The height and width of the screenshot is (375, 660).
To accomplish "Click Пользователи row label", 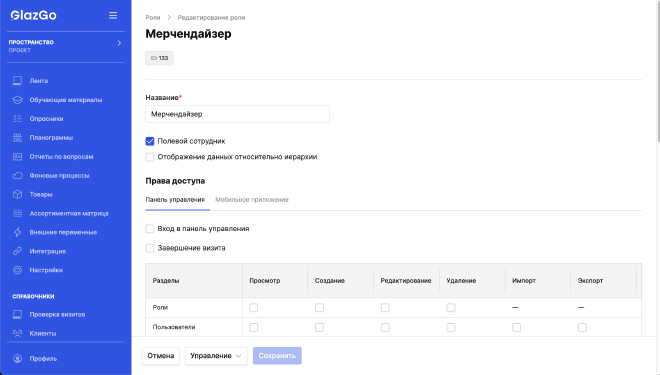I will point(174,327).
